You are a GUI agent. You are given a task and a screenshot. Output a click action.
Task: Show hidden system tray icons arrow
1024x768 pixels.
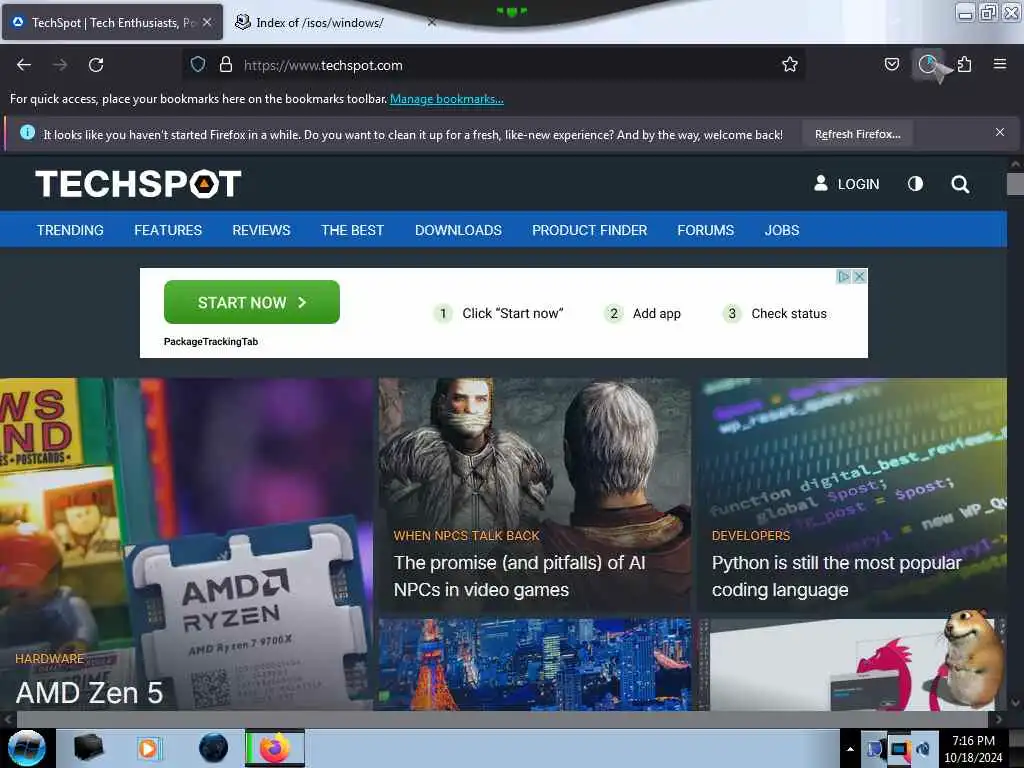click(850, 749)
